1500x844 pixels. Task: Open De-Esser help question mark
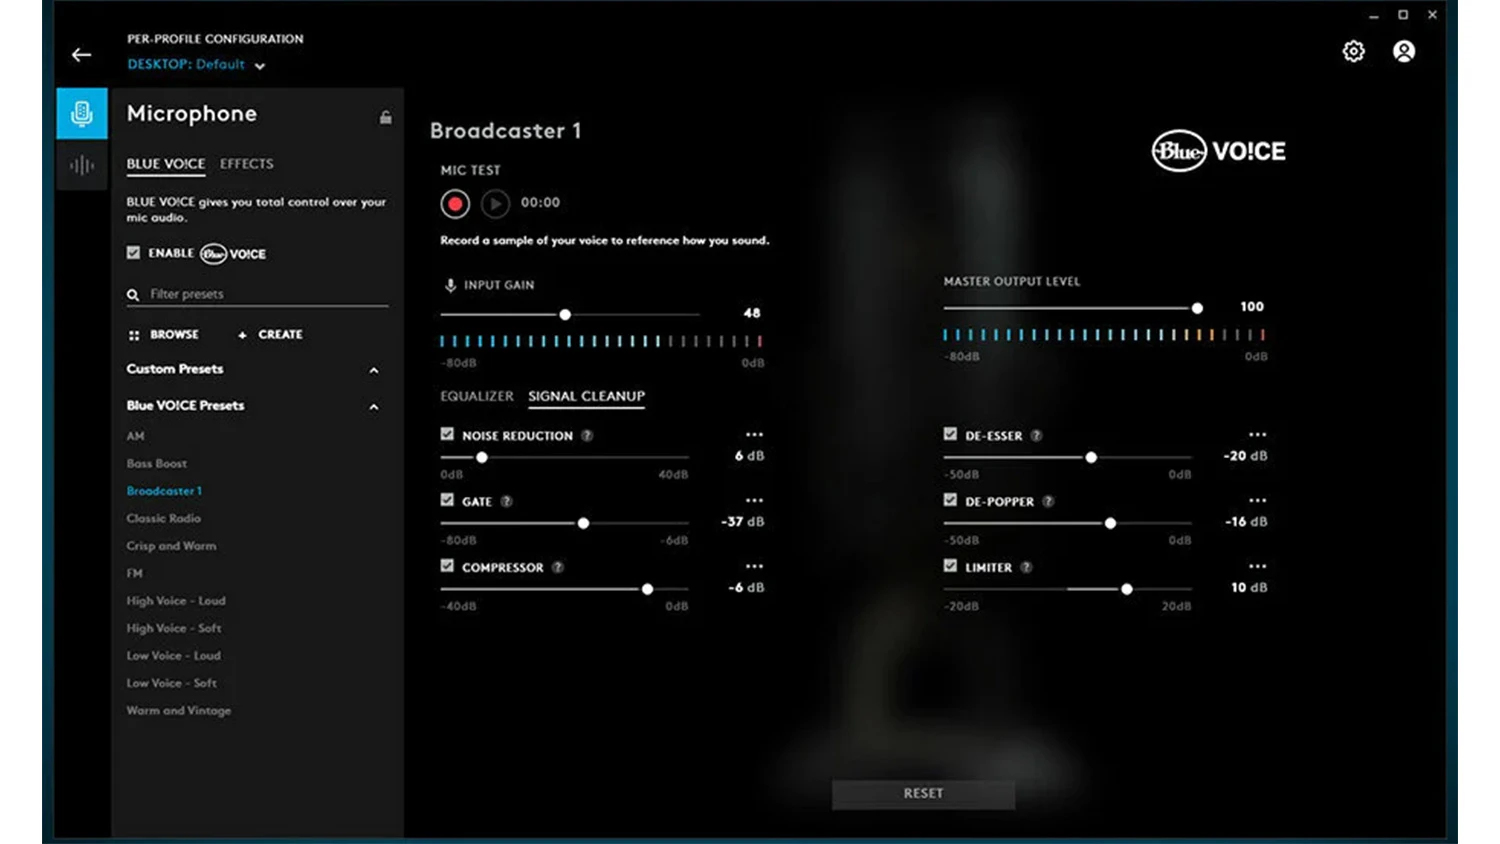pyautogui.click(x=1036, y=435)
